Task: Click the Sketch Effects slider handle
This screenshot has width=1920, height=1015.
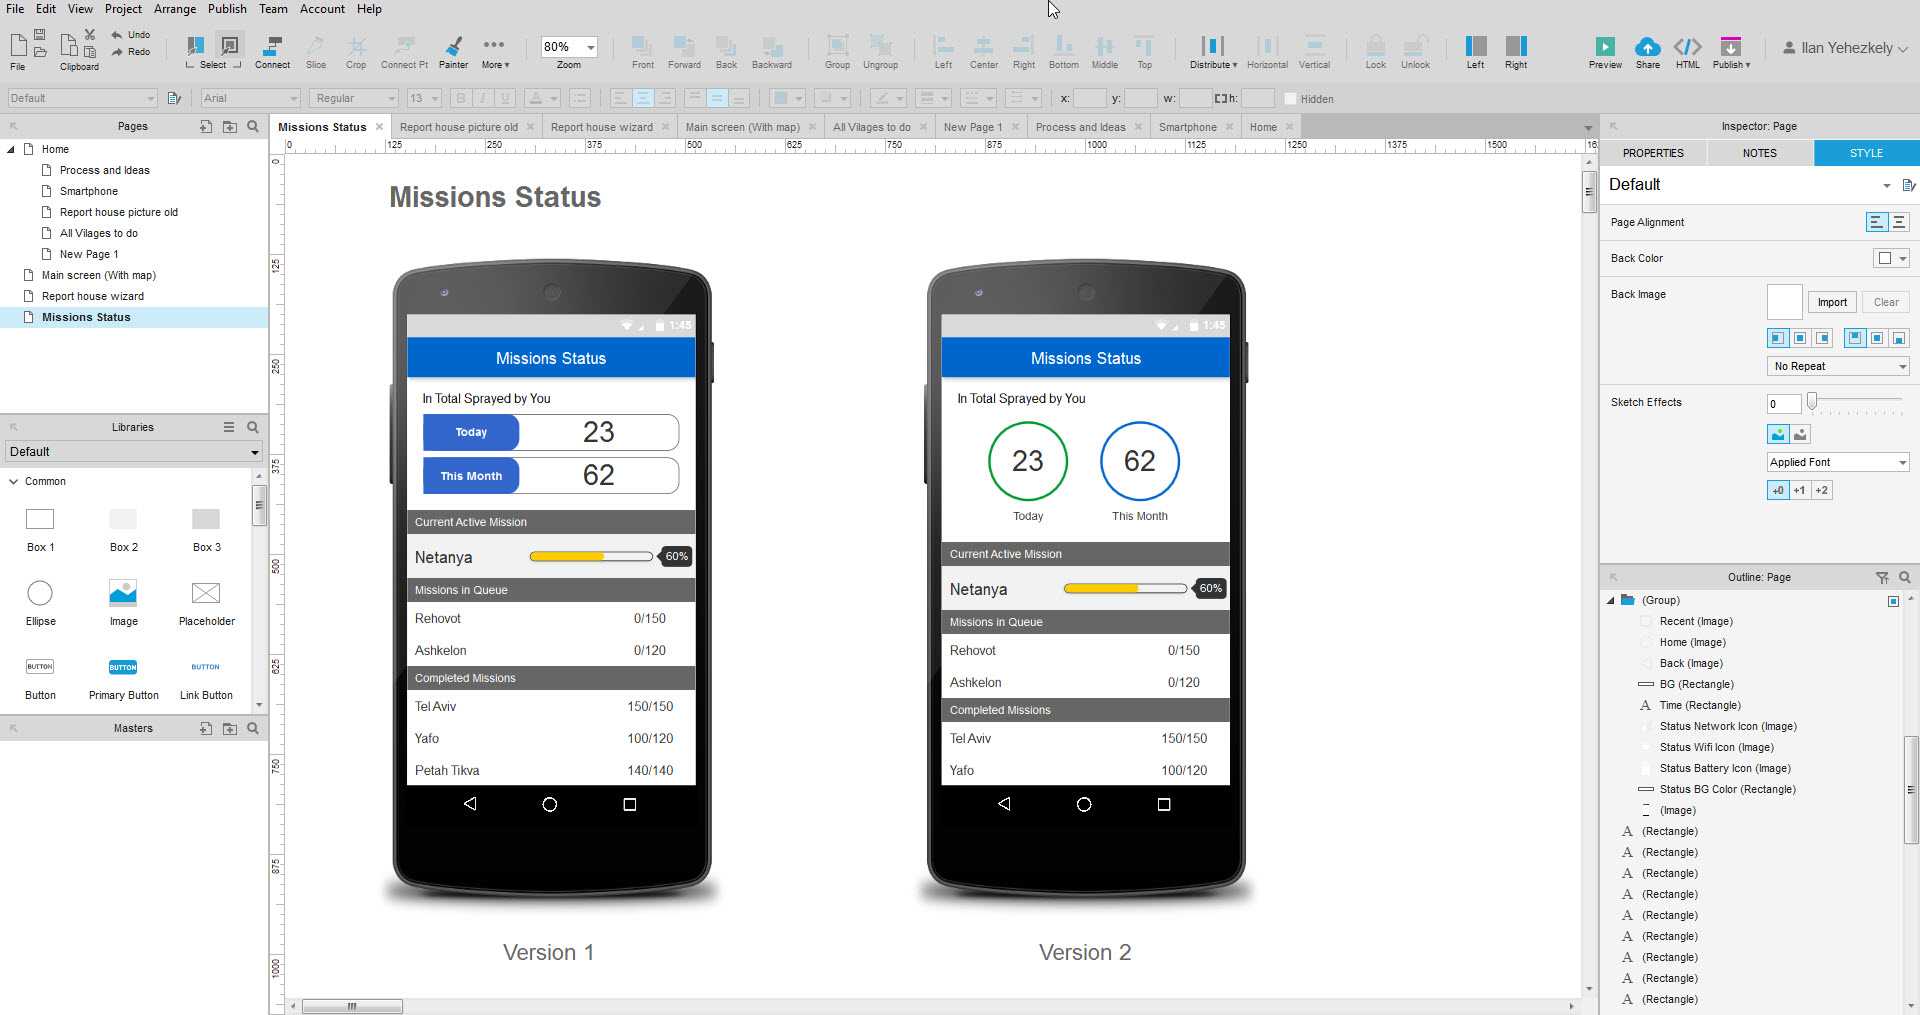Action: pos(1811,400)
